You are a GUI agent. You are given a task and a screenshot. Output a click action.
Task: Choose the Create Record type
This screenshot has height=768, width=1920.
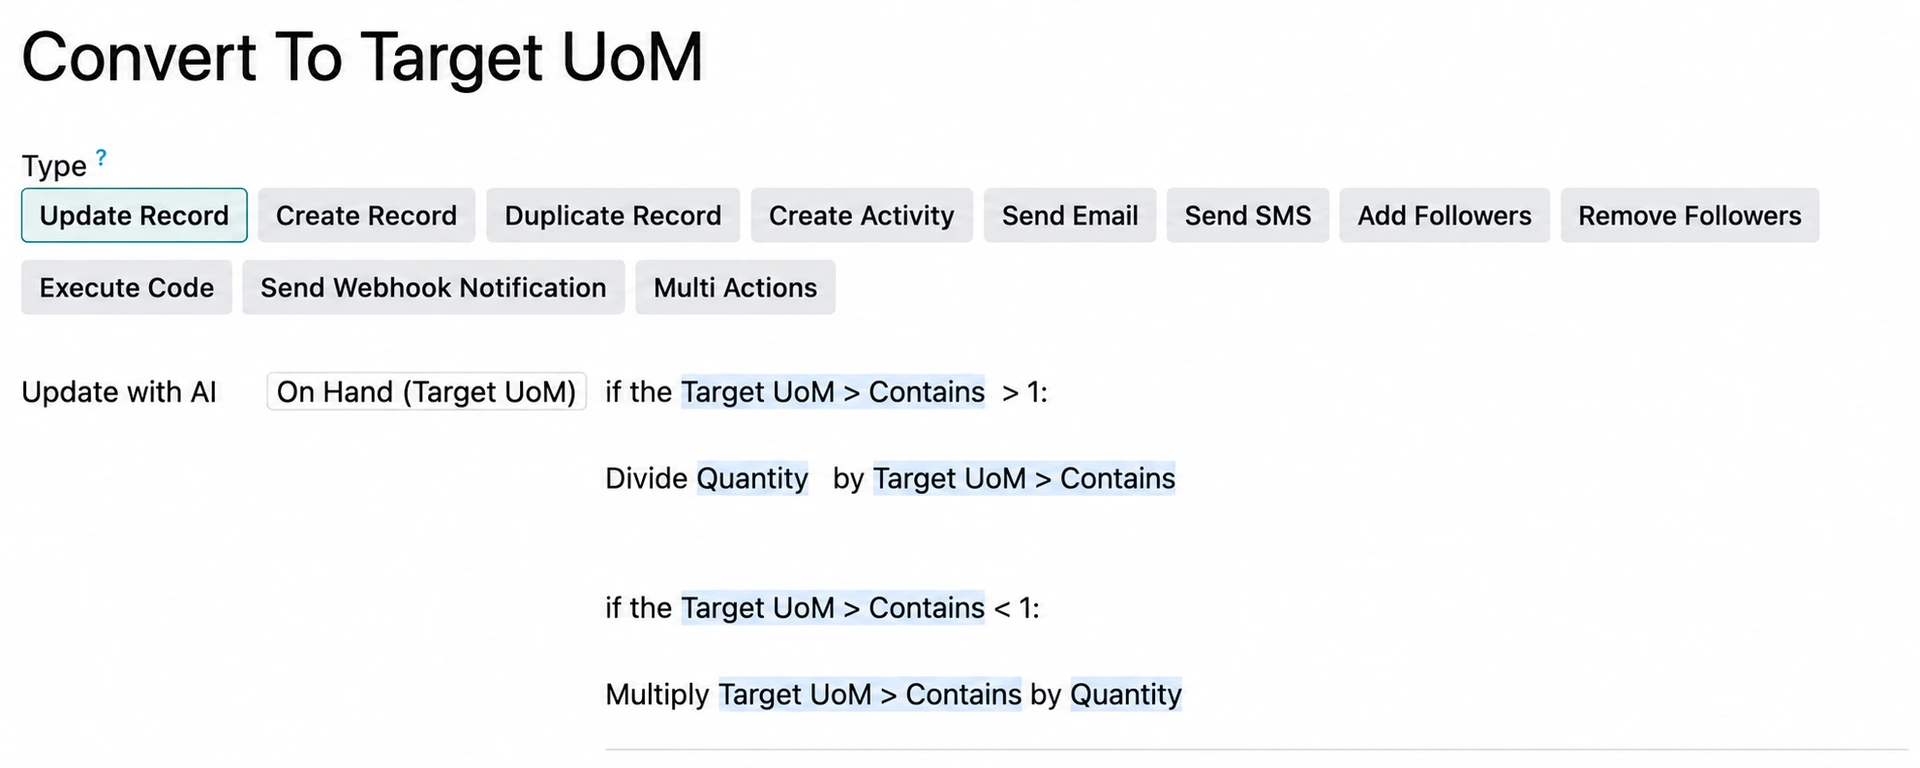coord(366,215)
